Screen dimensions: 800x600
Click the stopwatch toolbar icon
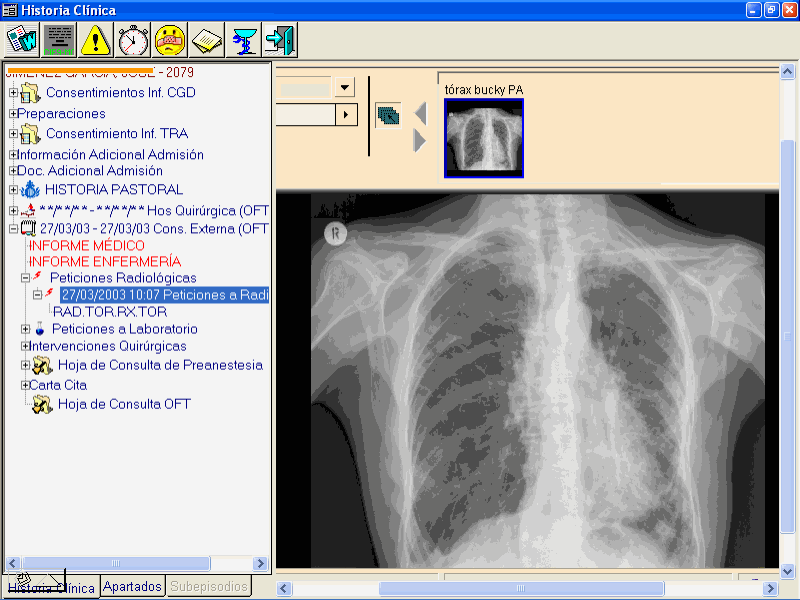pos(132,40)
